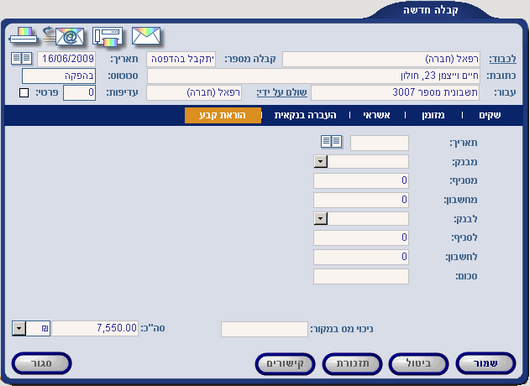Open the לכבוד link
The height and width of the screenshot is (386, 530).
pos(503,59)
